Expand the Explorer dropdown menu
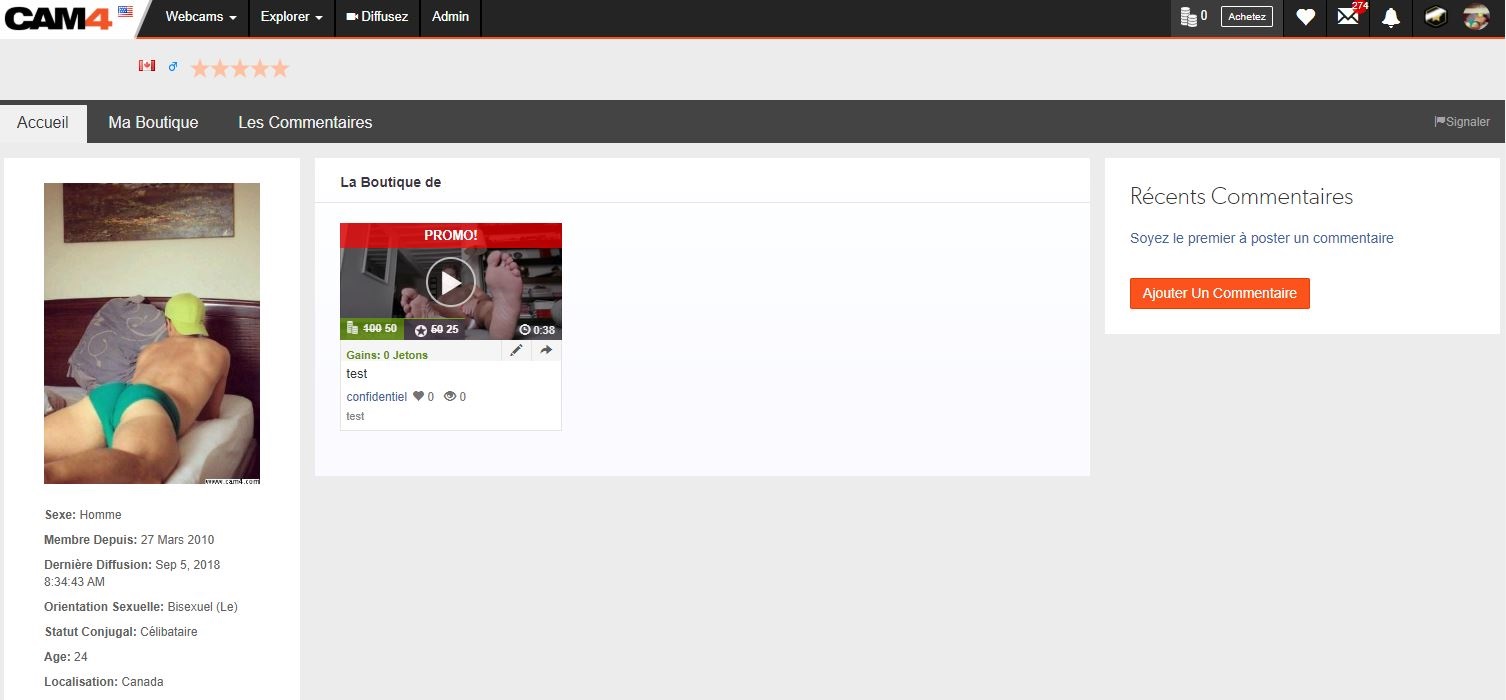Screen dimensions: 1506x700 pyautogui.click(x=291, y=17)
